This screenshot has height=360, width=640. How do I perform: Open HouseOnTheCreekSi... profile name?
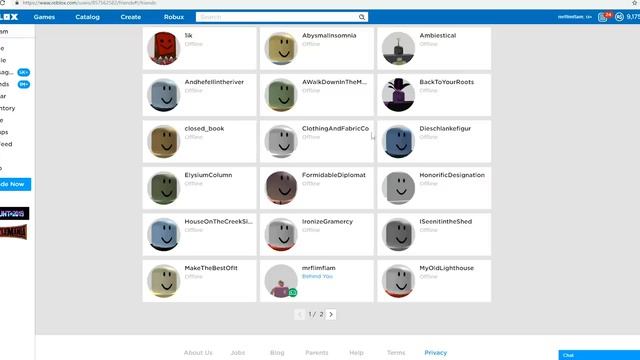click(x=218, y=222)
